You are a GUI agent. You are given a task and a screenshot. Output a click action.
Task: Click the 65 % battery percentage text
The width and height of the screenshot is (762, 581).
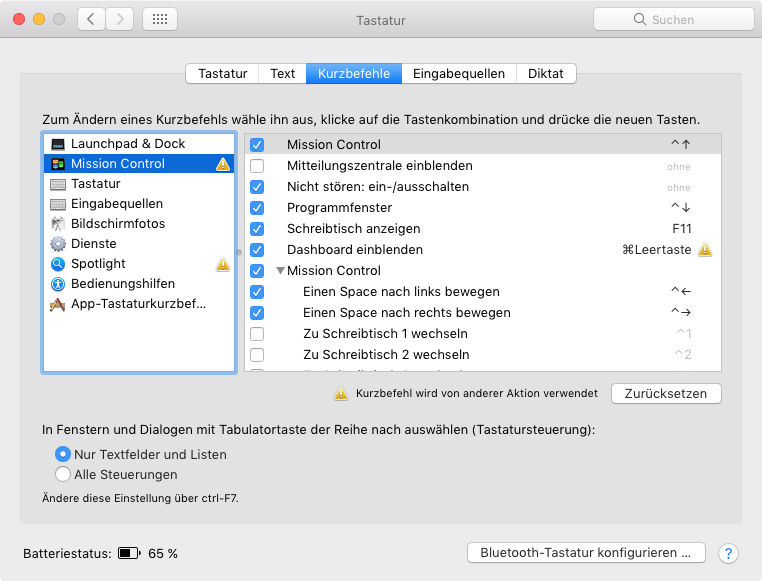click(x=163, y=554)
